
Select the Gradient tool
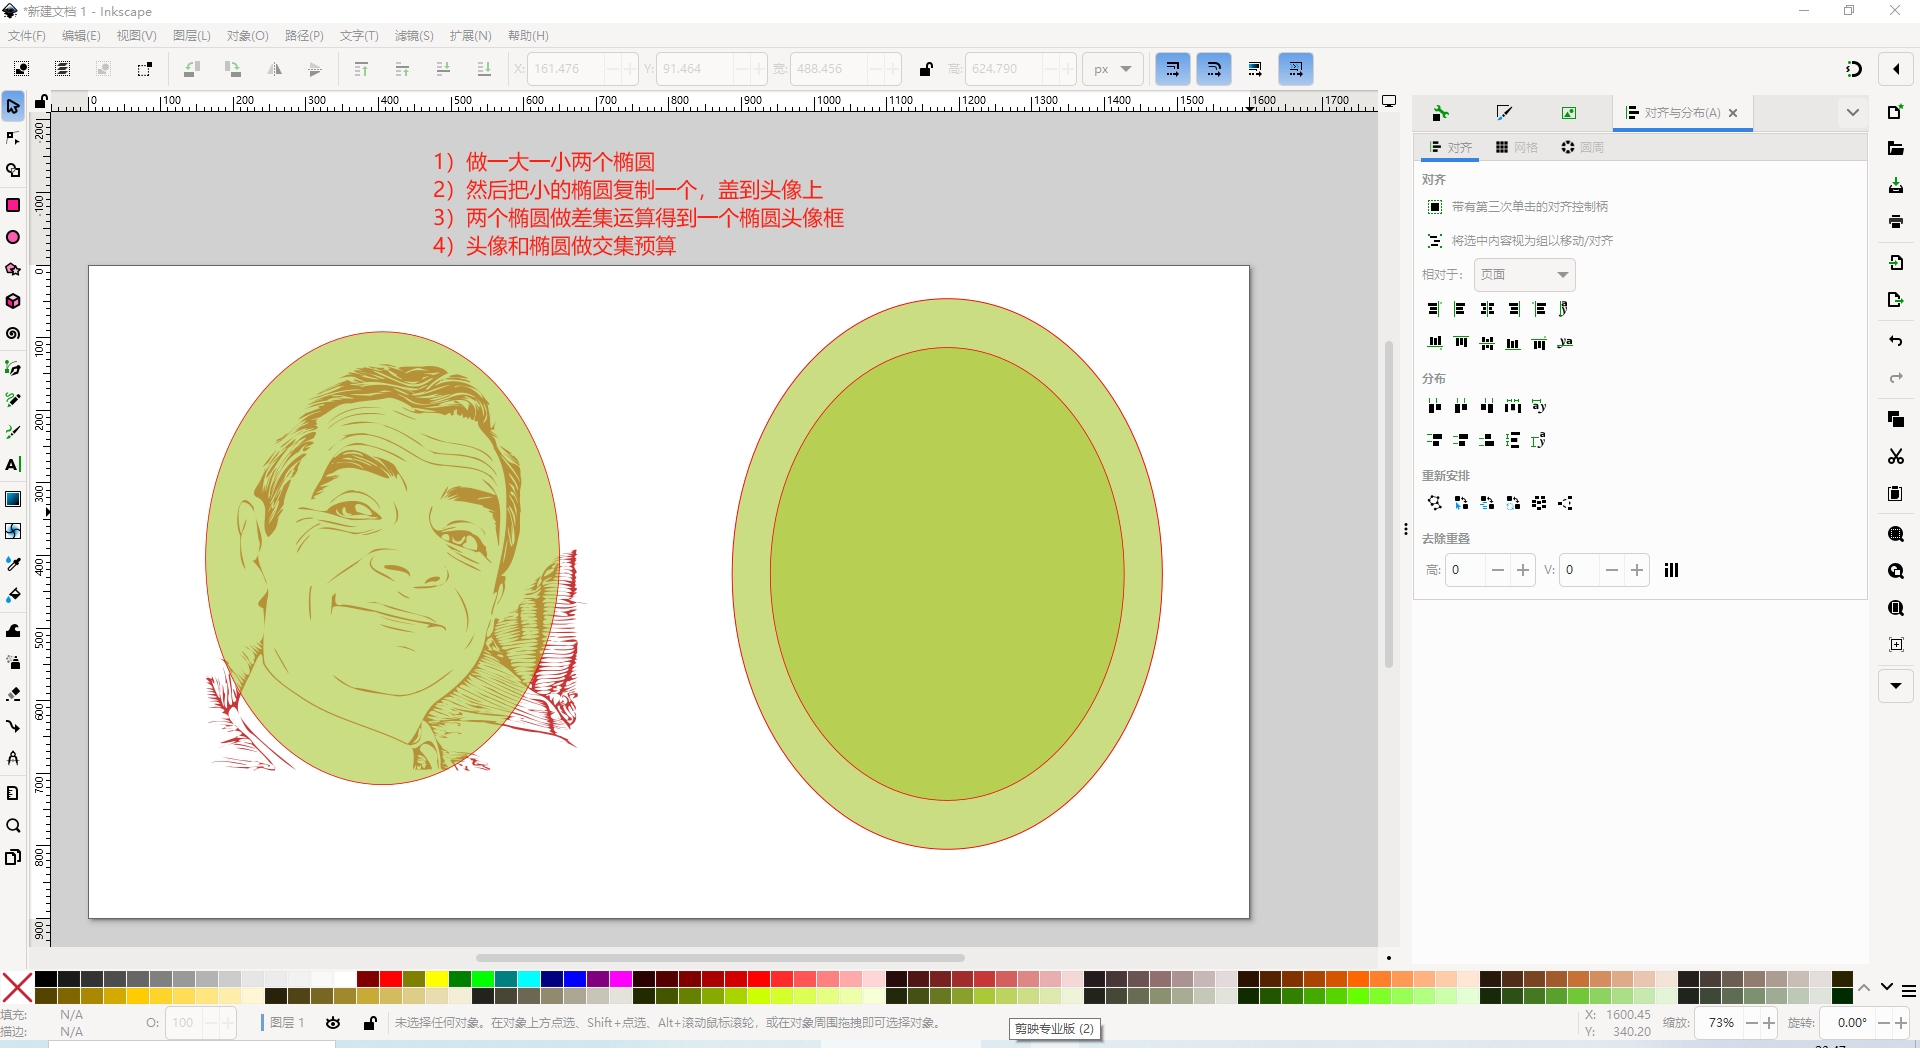(13, 499)
